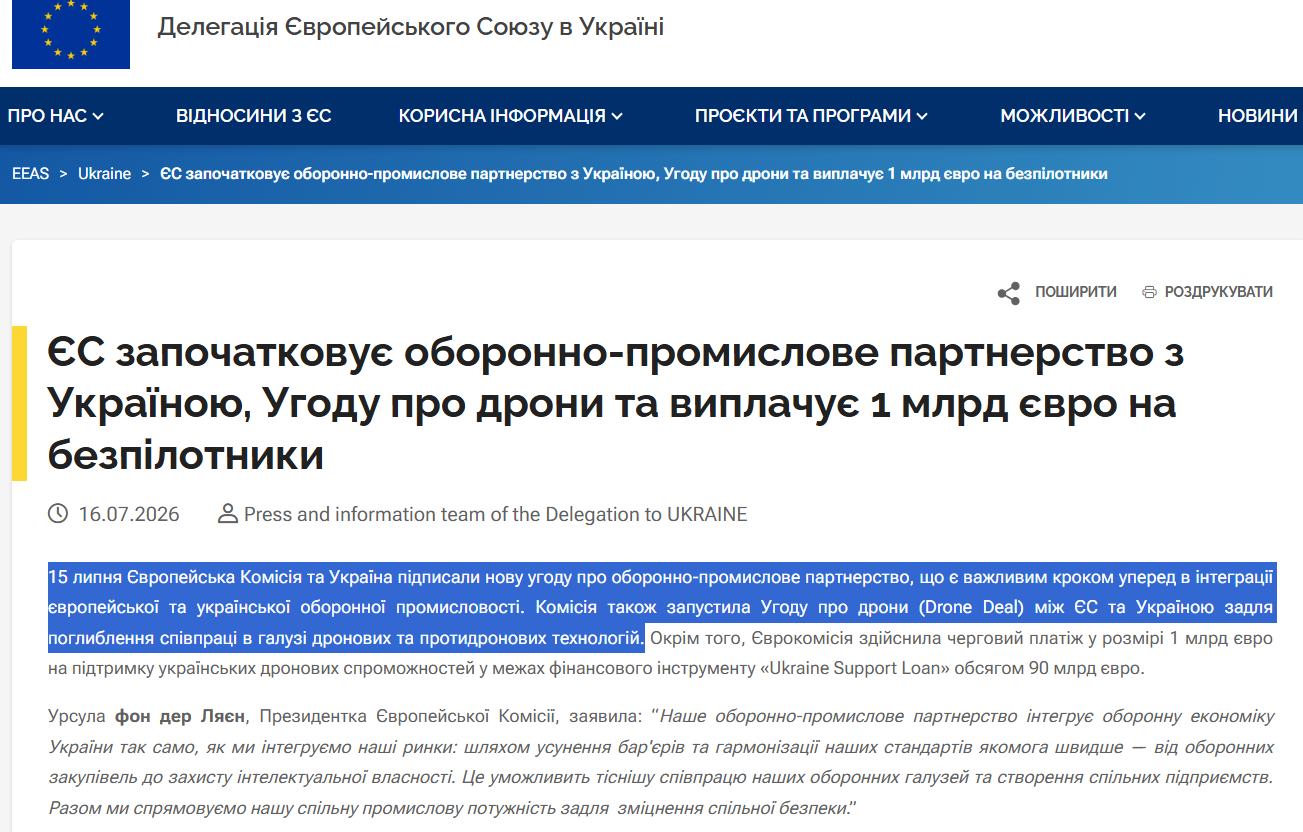This screenshot has height=832, width=1303.
Task: Open the МОЖЛИВОСТІ menu
Action: pyautogui.click(x=1073, y=116)
